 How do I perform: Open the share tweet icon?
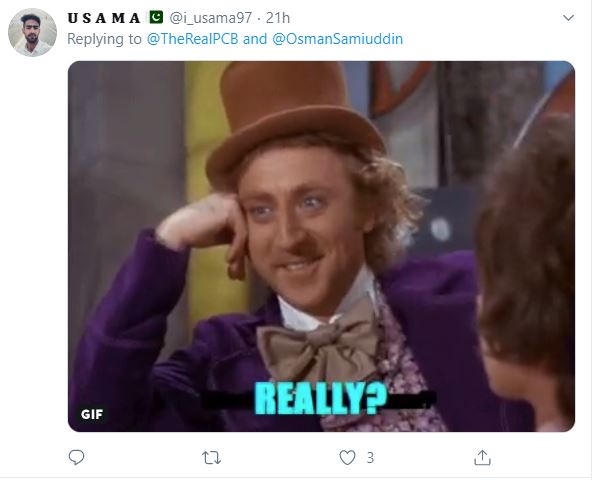tap(482, 458)
